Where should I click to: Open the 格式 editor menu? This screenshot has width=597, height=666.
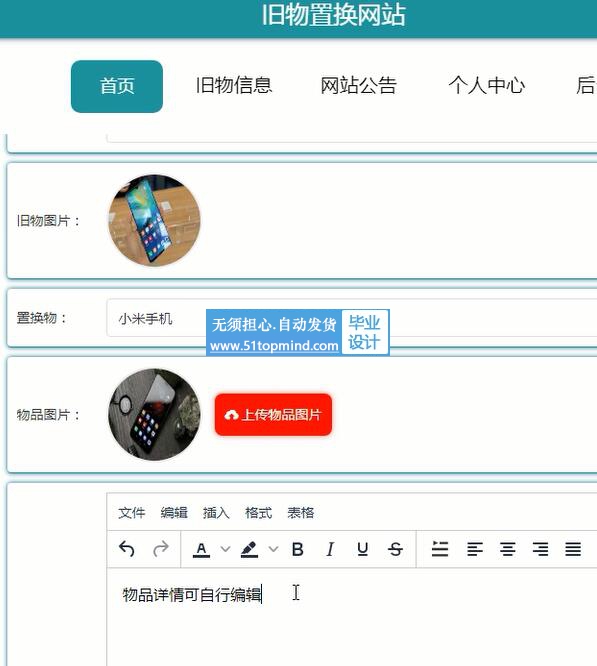258,513
